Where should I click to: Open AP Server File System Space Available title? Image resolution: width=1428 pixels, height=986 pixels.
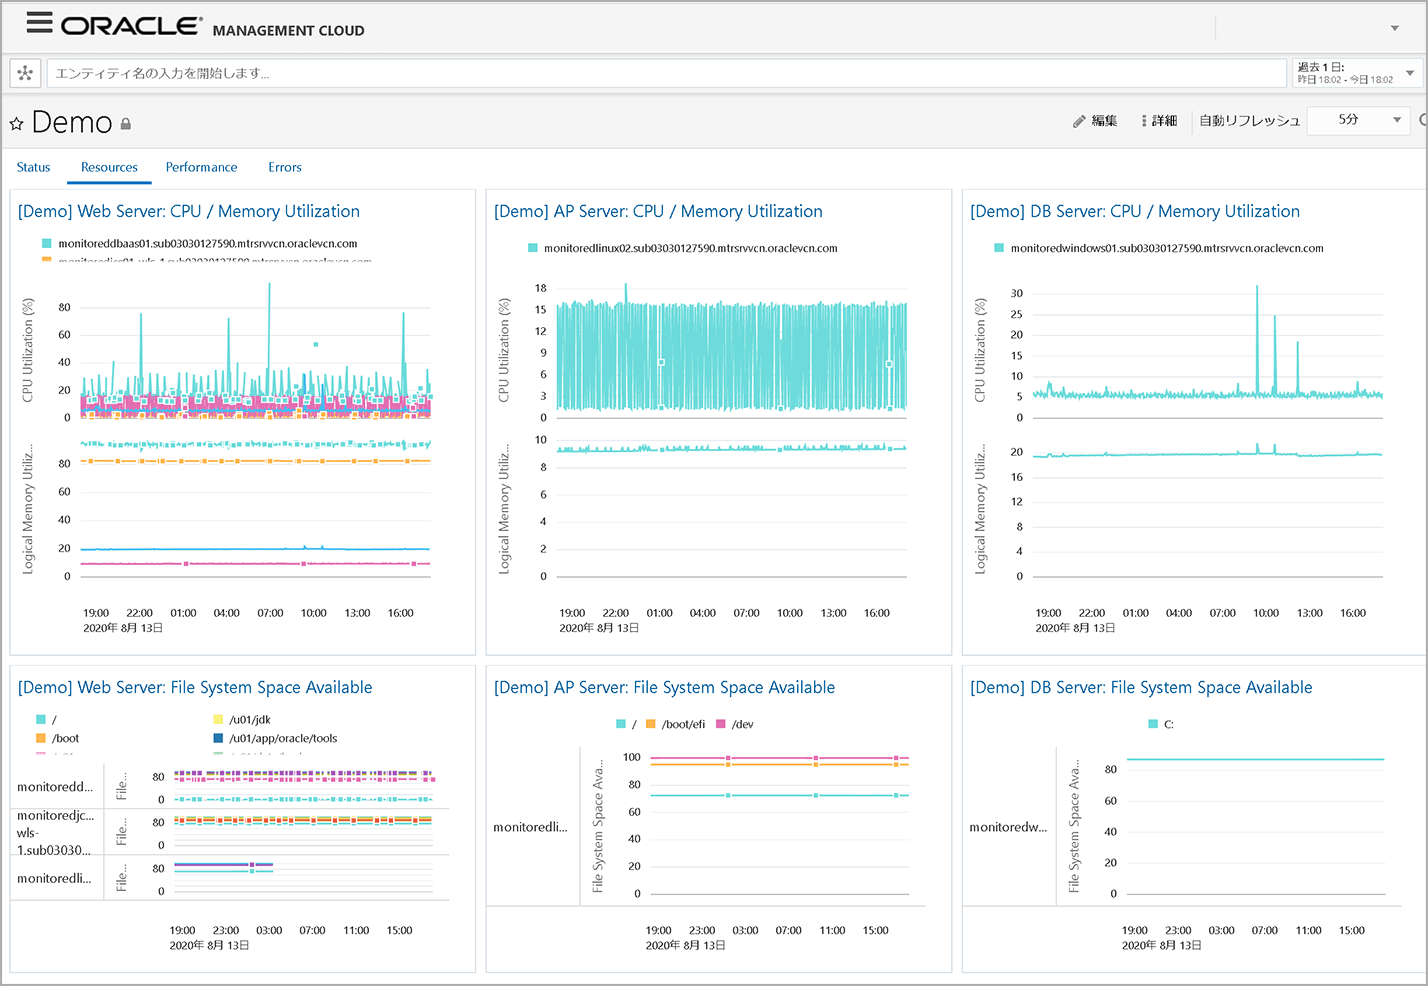point(664,687)
